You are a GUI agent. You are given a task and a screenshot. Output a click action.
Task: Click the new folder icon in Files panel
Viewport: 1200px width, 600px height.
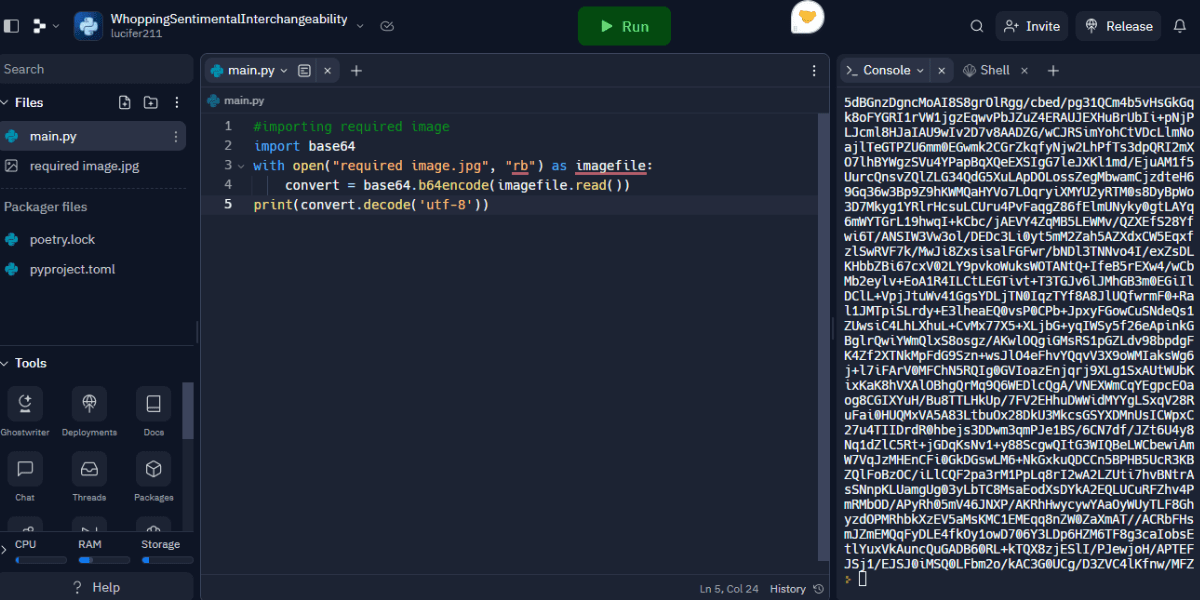point(150,102)
